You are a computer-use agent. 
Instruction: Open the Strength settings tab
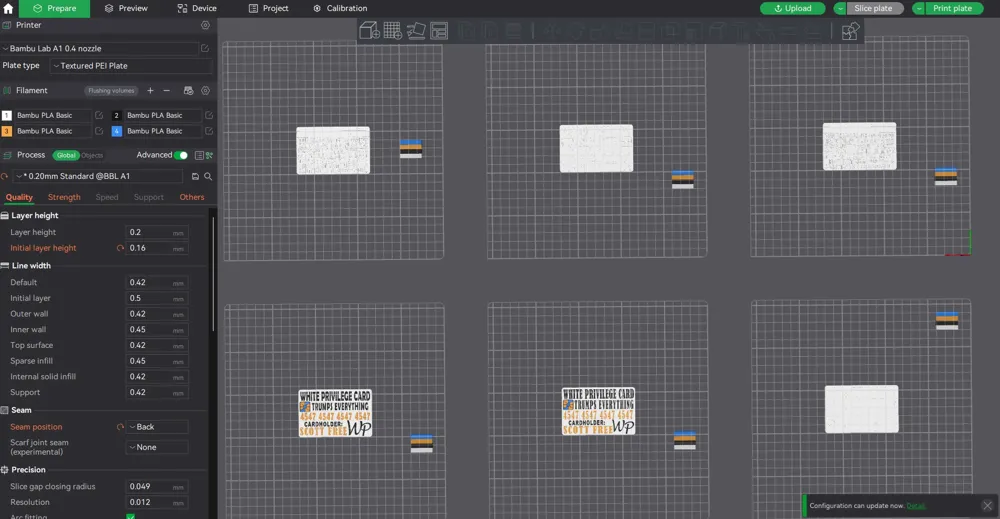pos(64,197)
